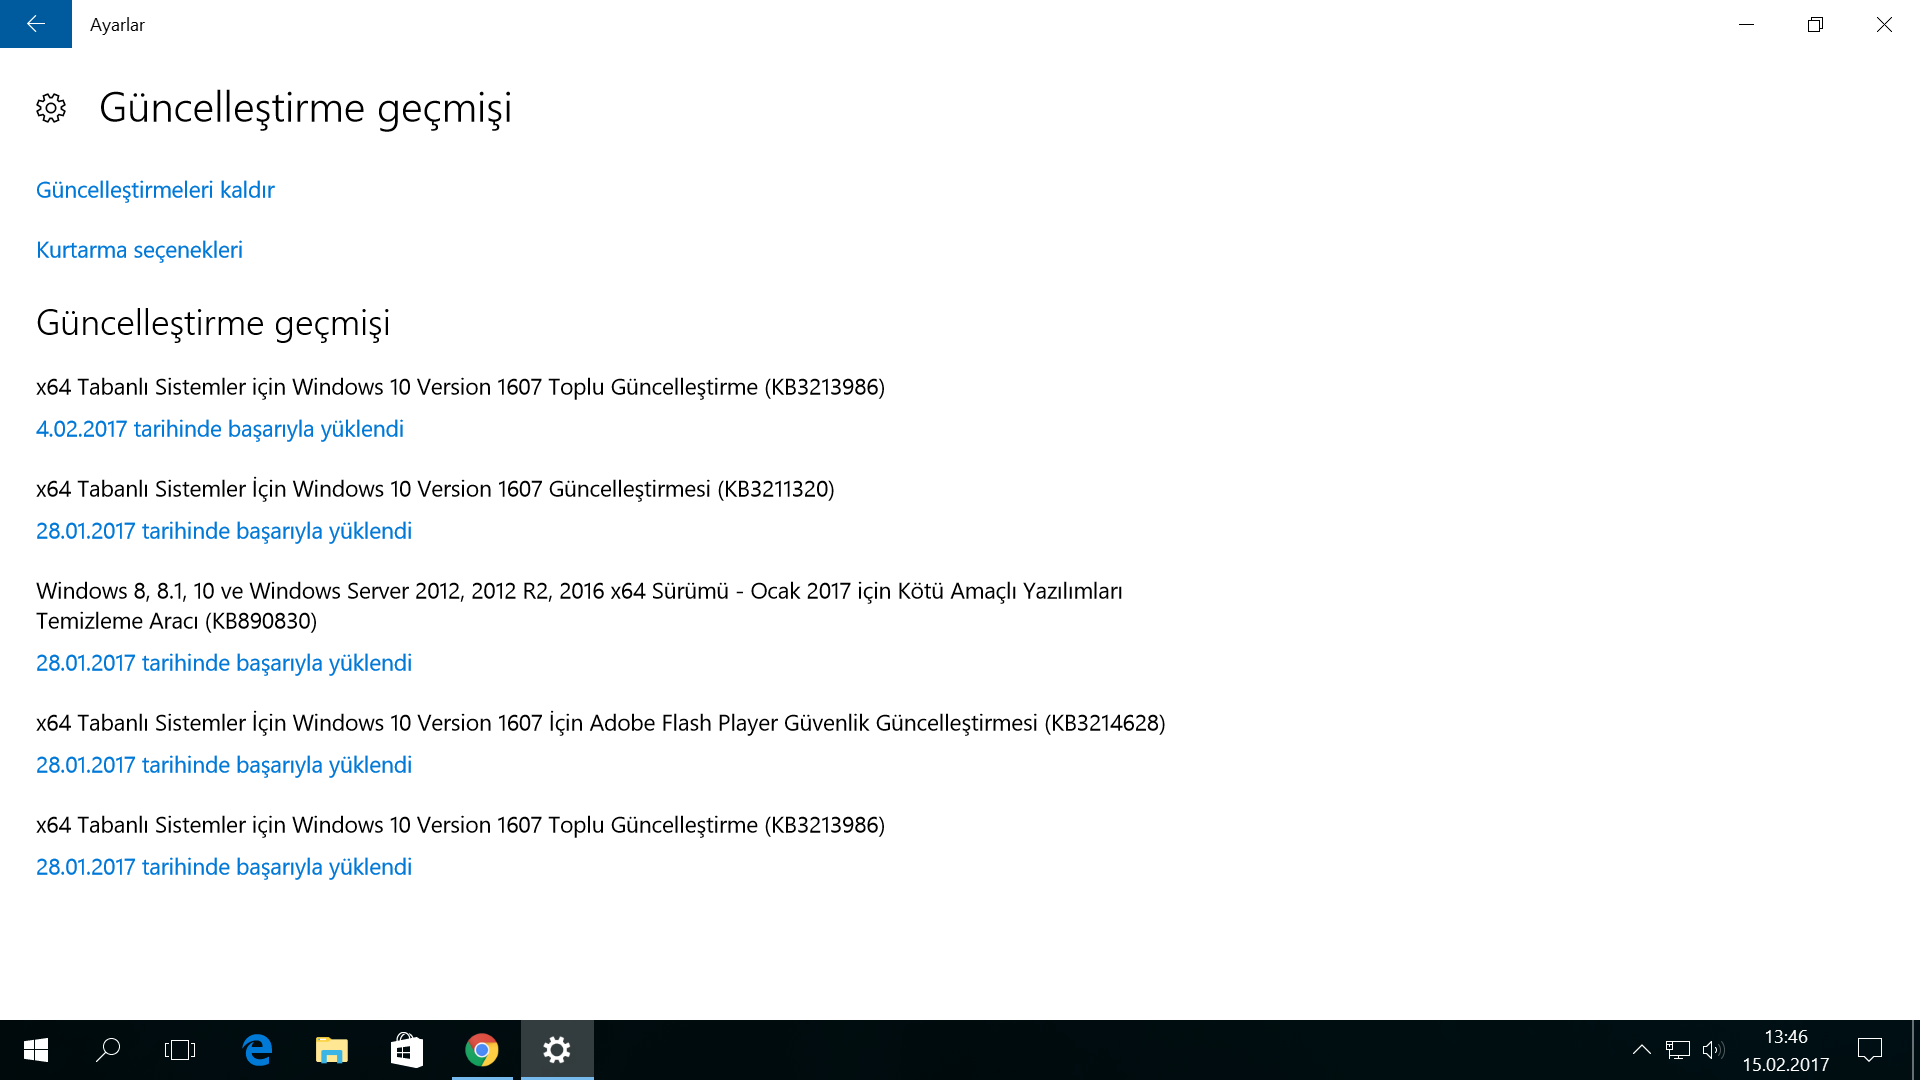Open the network status tray icon
This screenshot has width=1920, height=1080.
pyautogui.click(x=1677, y=1050)
